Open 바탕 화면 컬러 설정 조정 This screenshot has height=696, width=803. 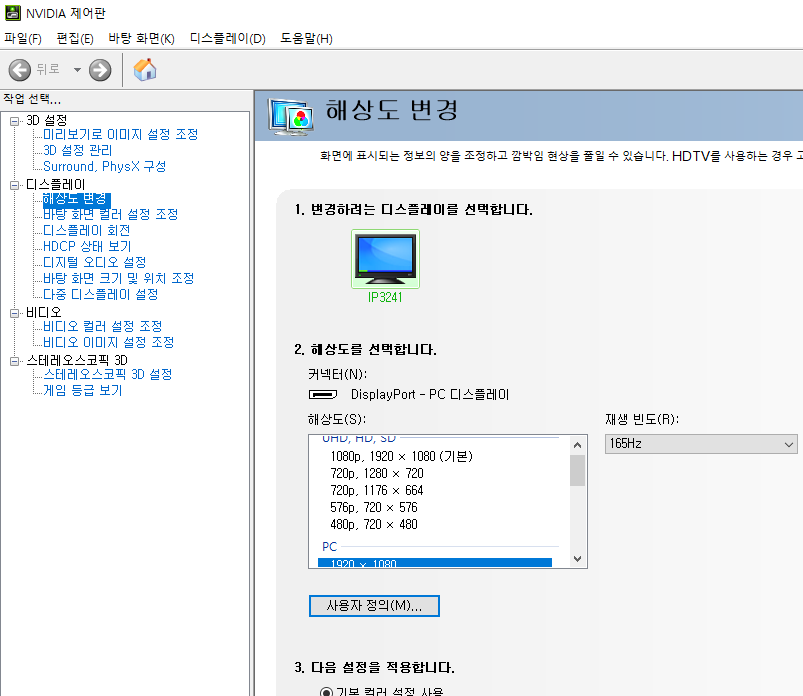click(111, 214)
